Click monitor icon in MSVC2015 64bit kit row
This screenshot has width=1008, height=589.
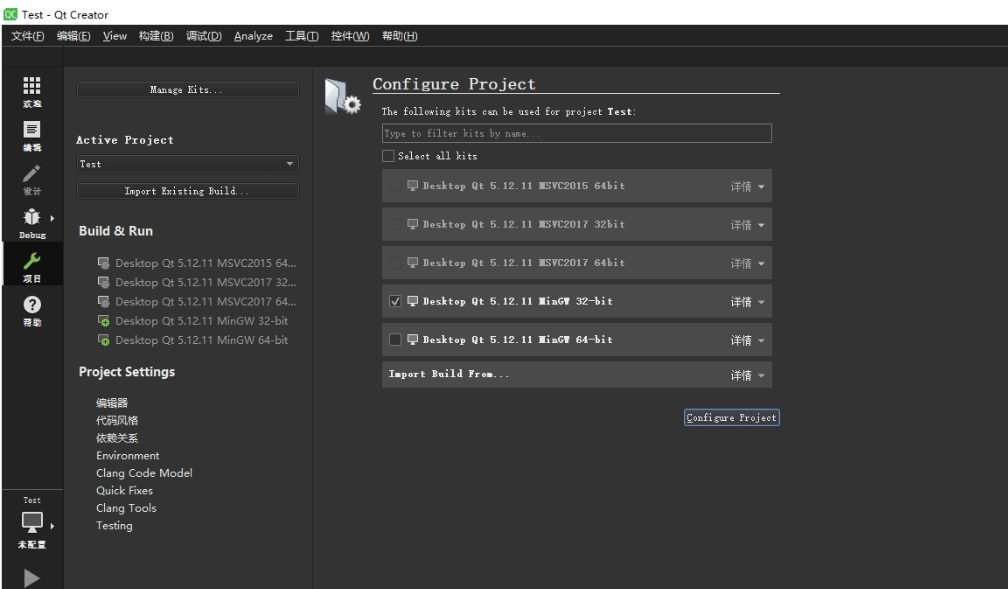tap(413, 185)
